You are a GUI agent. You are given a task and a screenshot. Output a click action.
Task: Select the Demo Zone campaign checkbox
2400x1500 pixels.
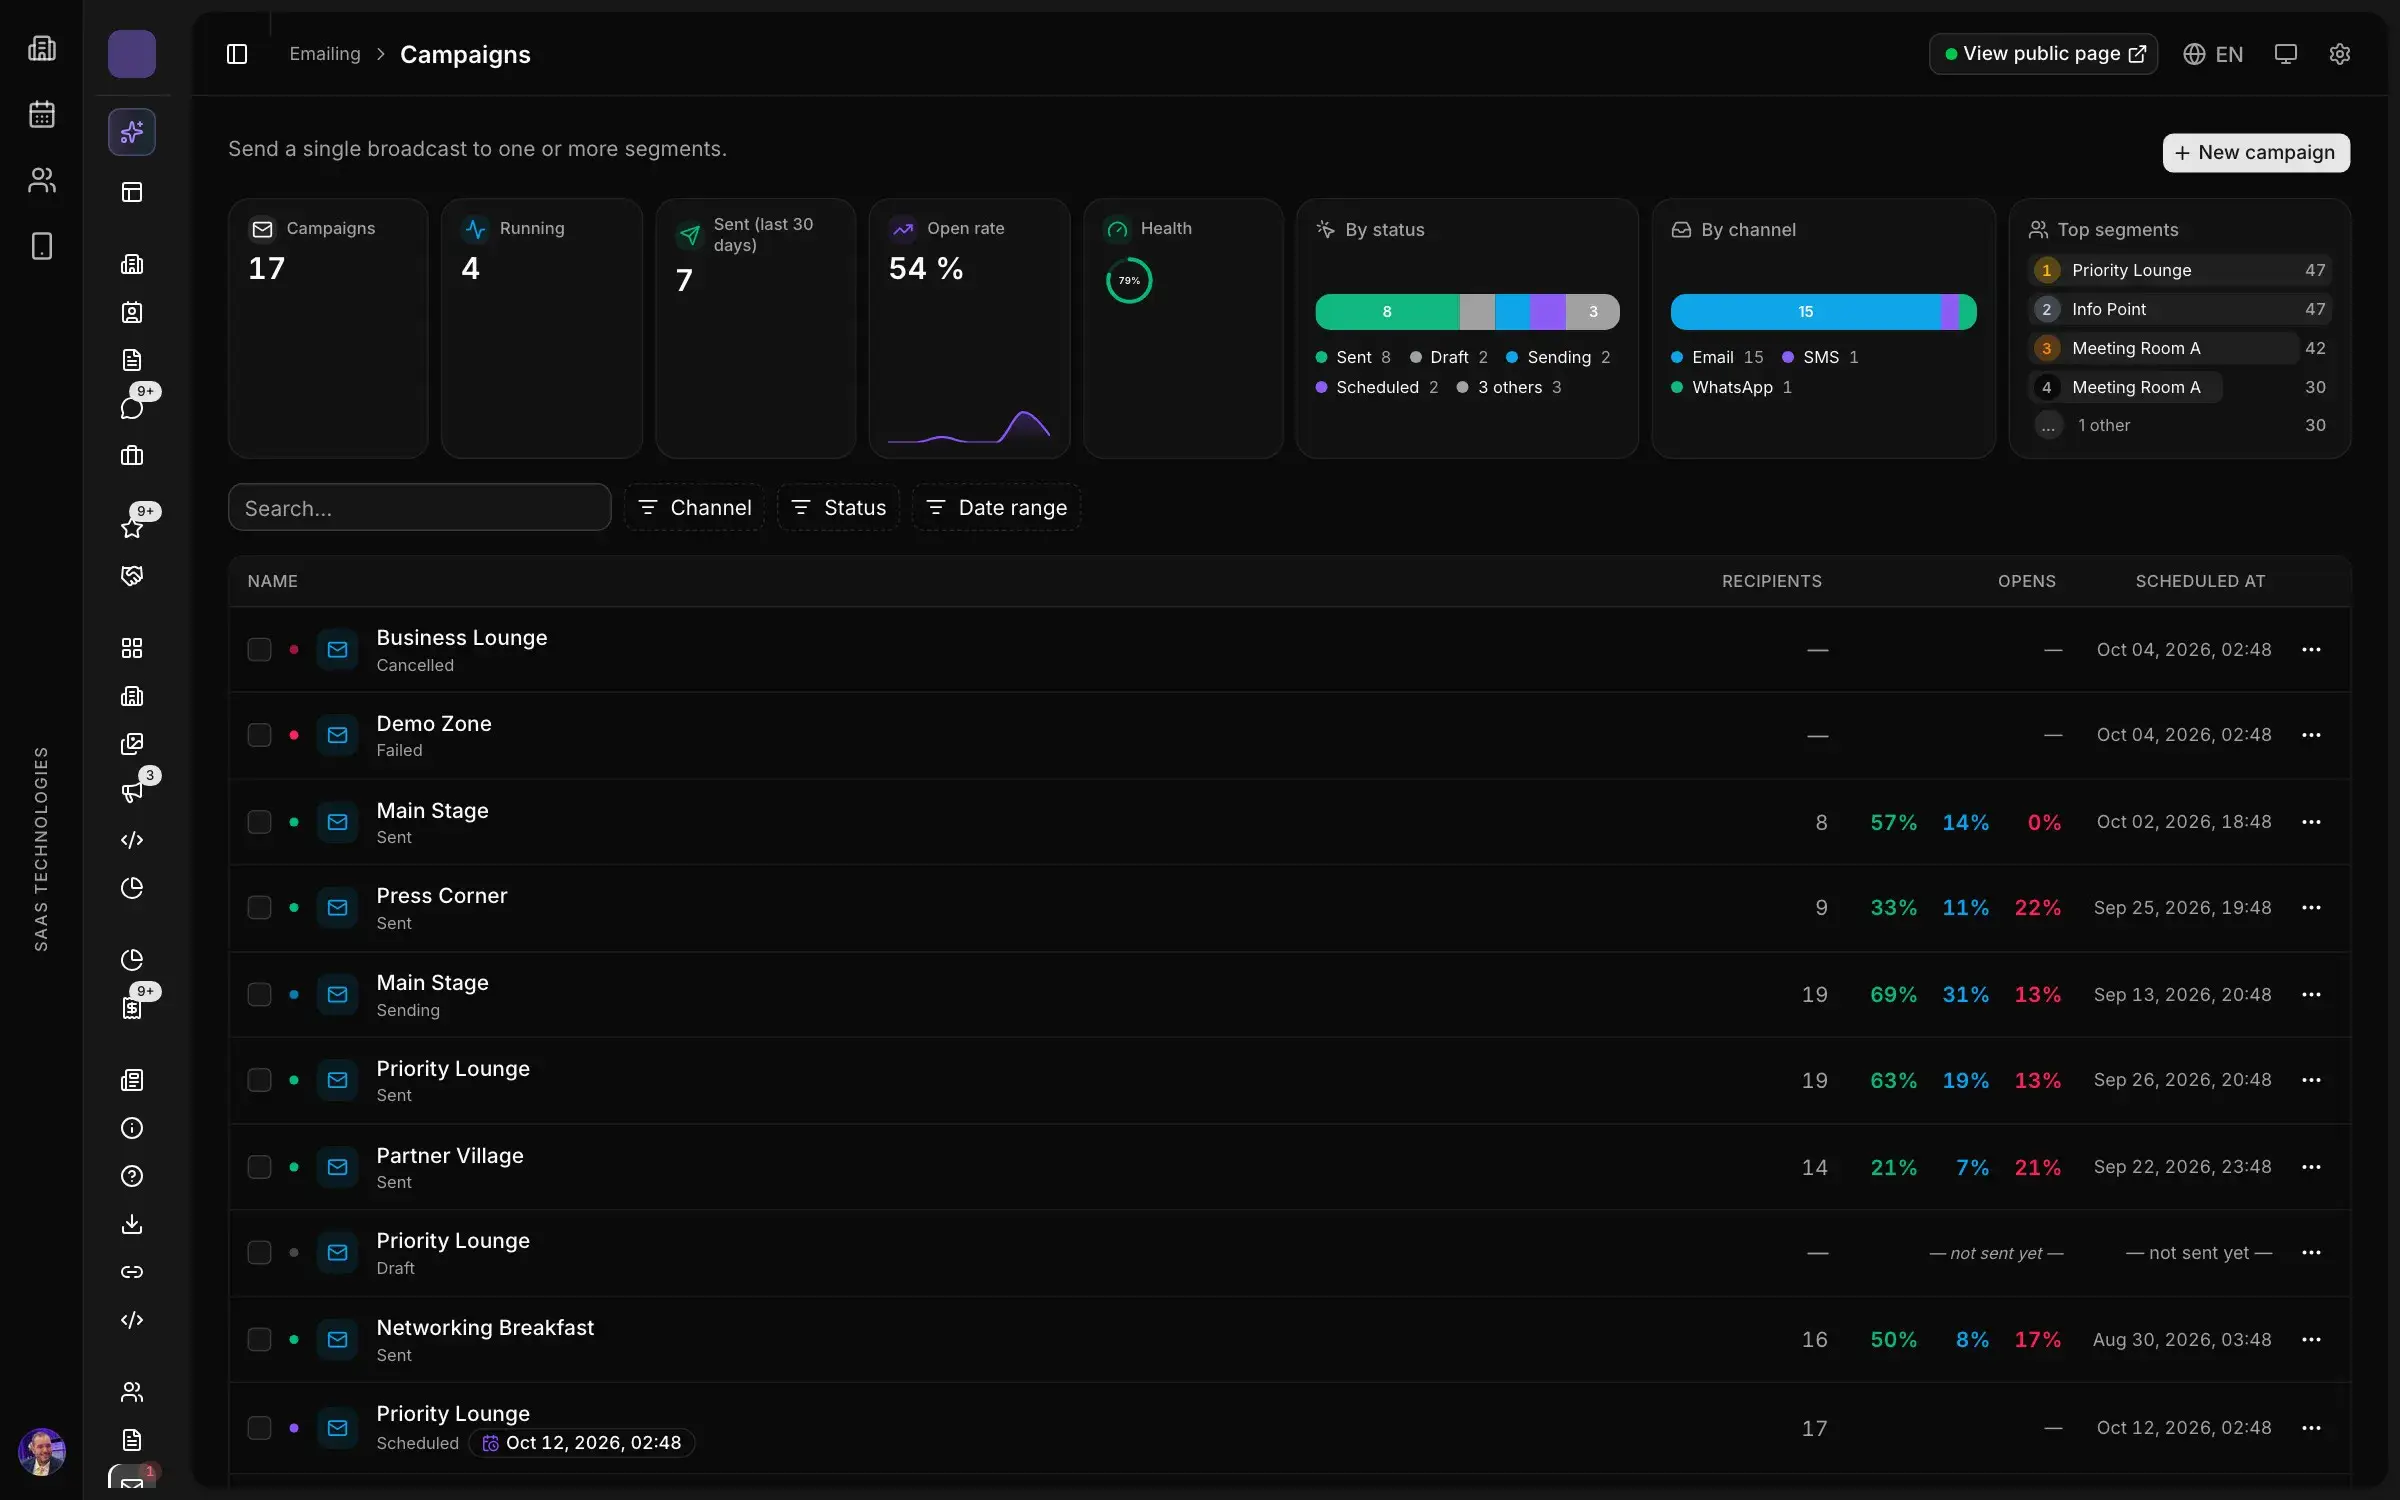click(259, 735)
